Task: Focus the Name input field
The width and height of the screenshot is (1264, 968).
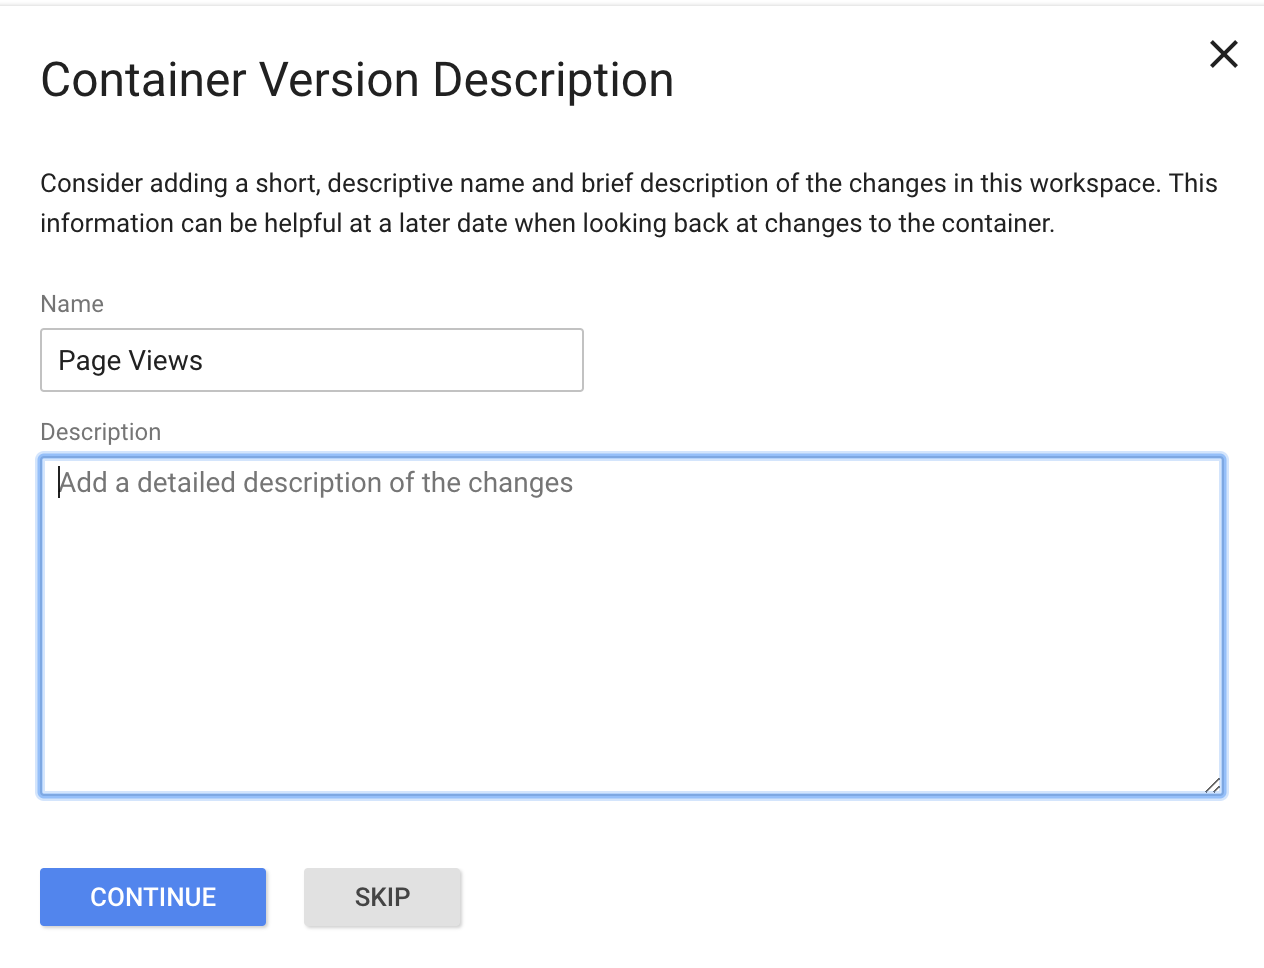Action: tap(312, 360)
